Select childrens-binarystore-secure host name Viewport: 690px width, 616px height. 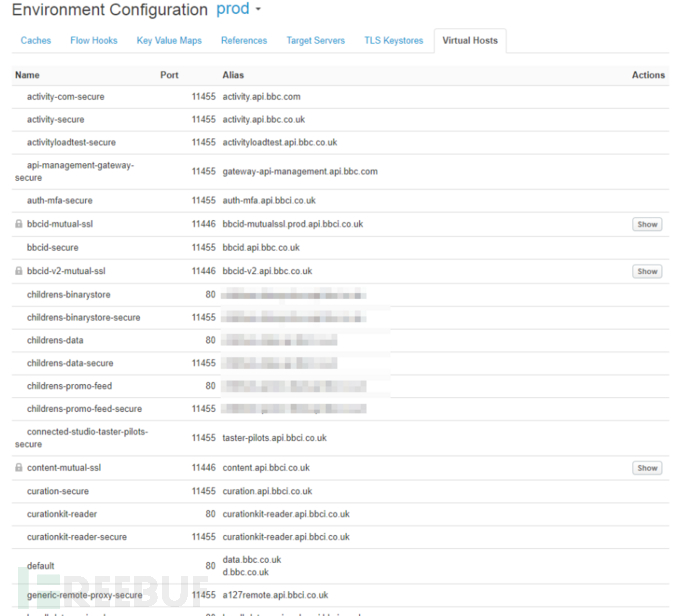point(84,318)
